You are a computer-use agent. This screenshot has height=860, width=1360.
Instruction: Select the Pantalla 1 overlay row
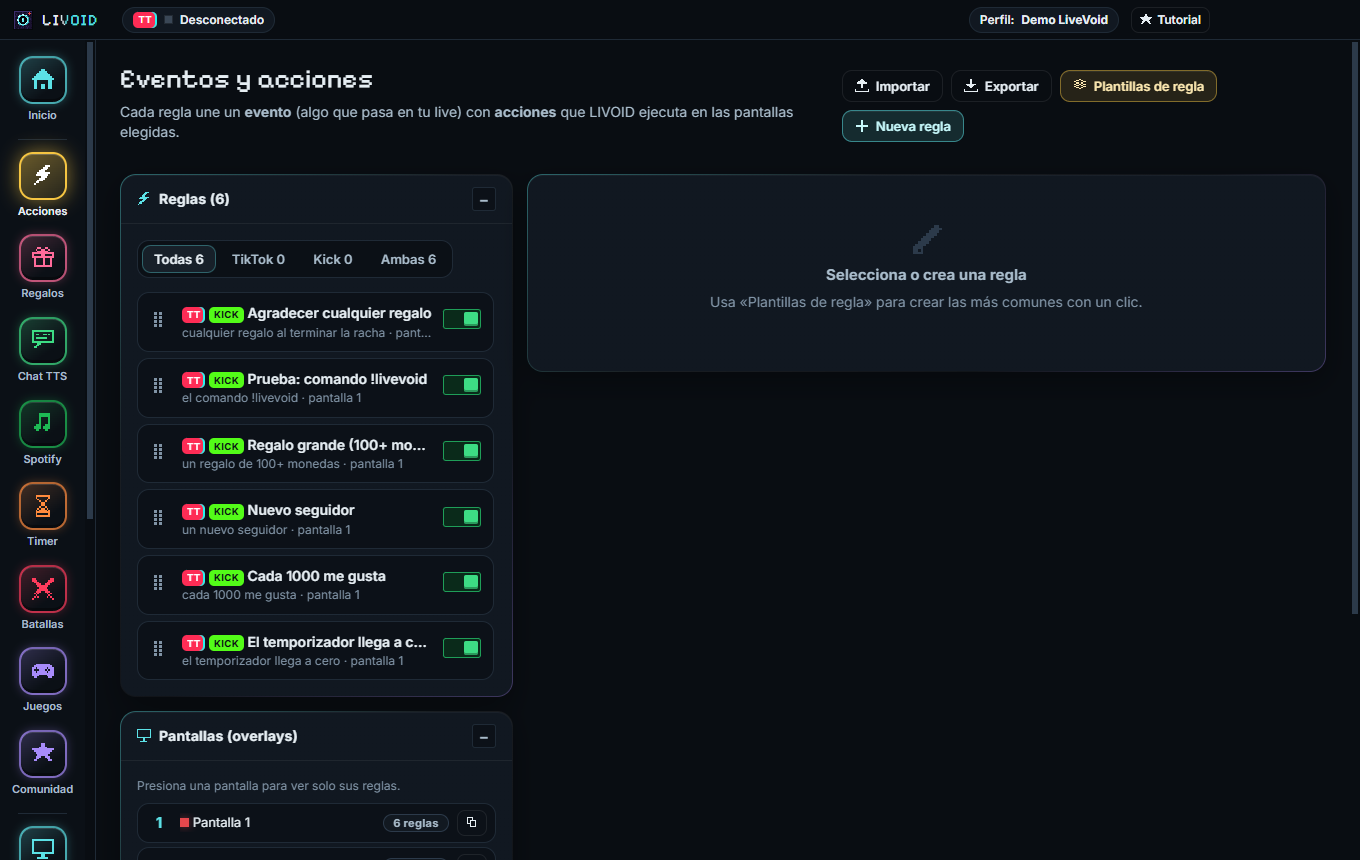pos(316,823)
